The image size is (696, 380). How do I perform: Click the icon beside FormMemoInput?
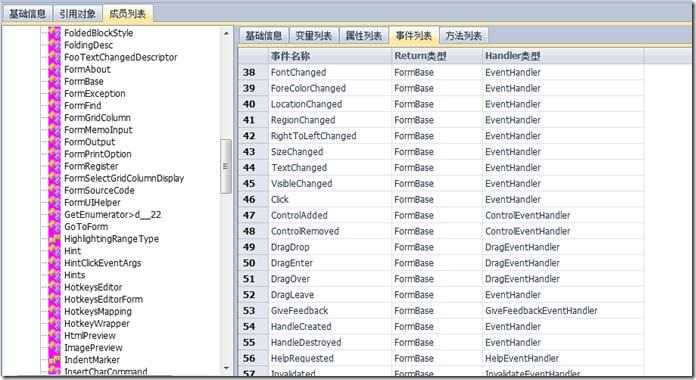54,130
